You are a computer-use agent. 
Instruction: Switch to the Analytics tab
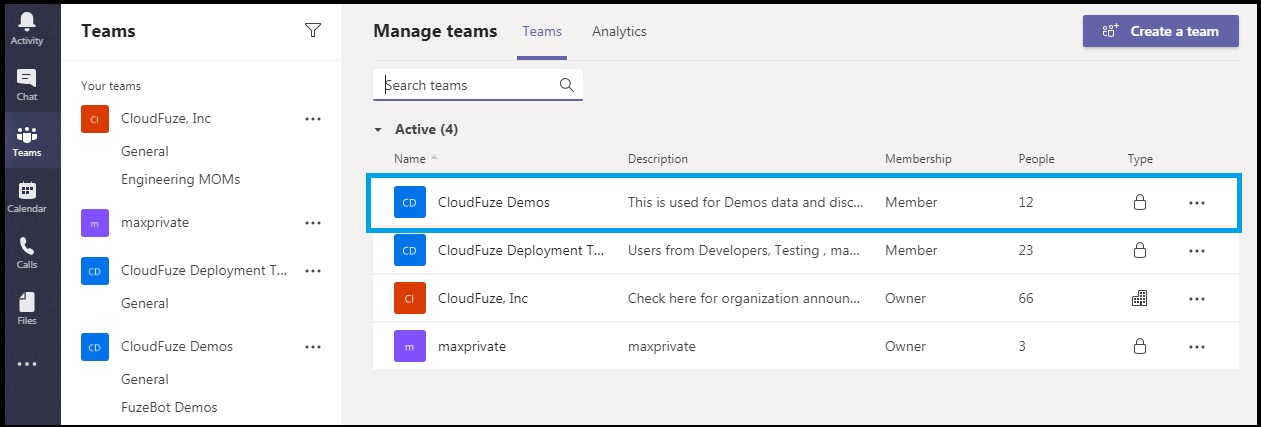[x=619, y=31]
